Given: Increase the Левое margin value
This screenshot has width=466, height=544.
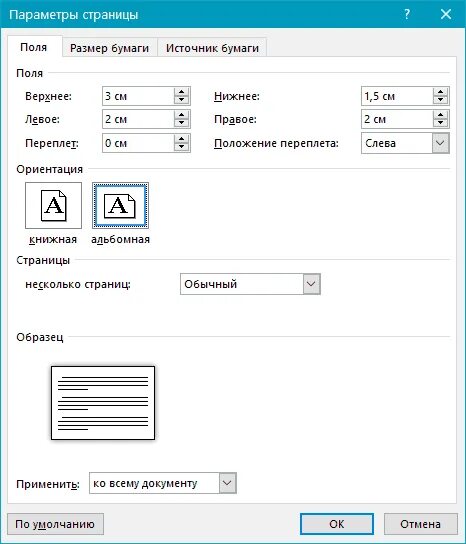Looking at the screenshot, I should coord(181,115).
